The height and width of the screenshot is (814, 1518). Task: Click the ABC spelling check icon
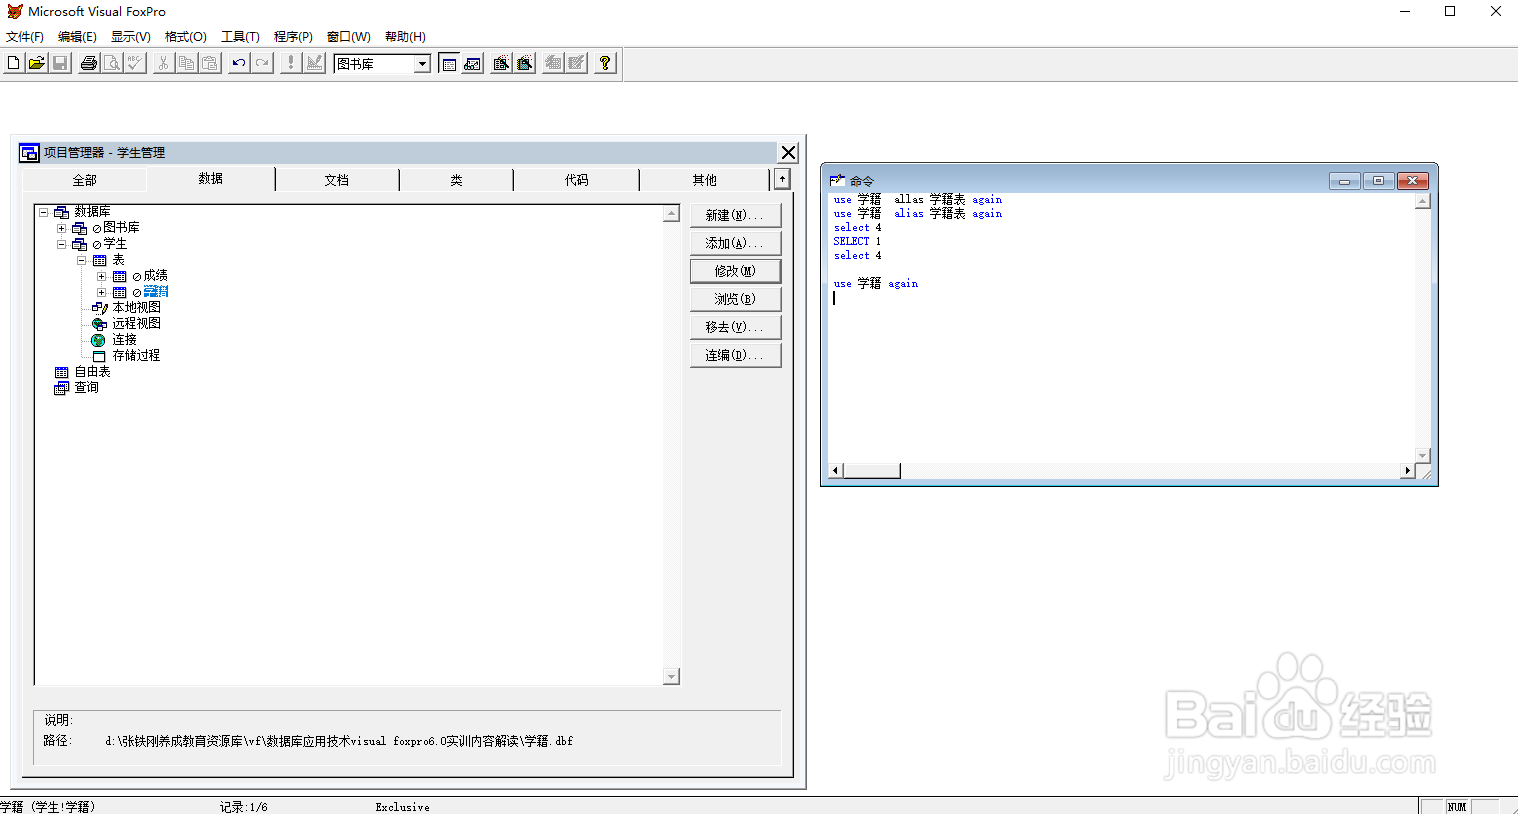coord(135,63)
